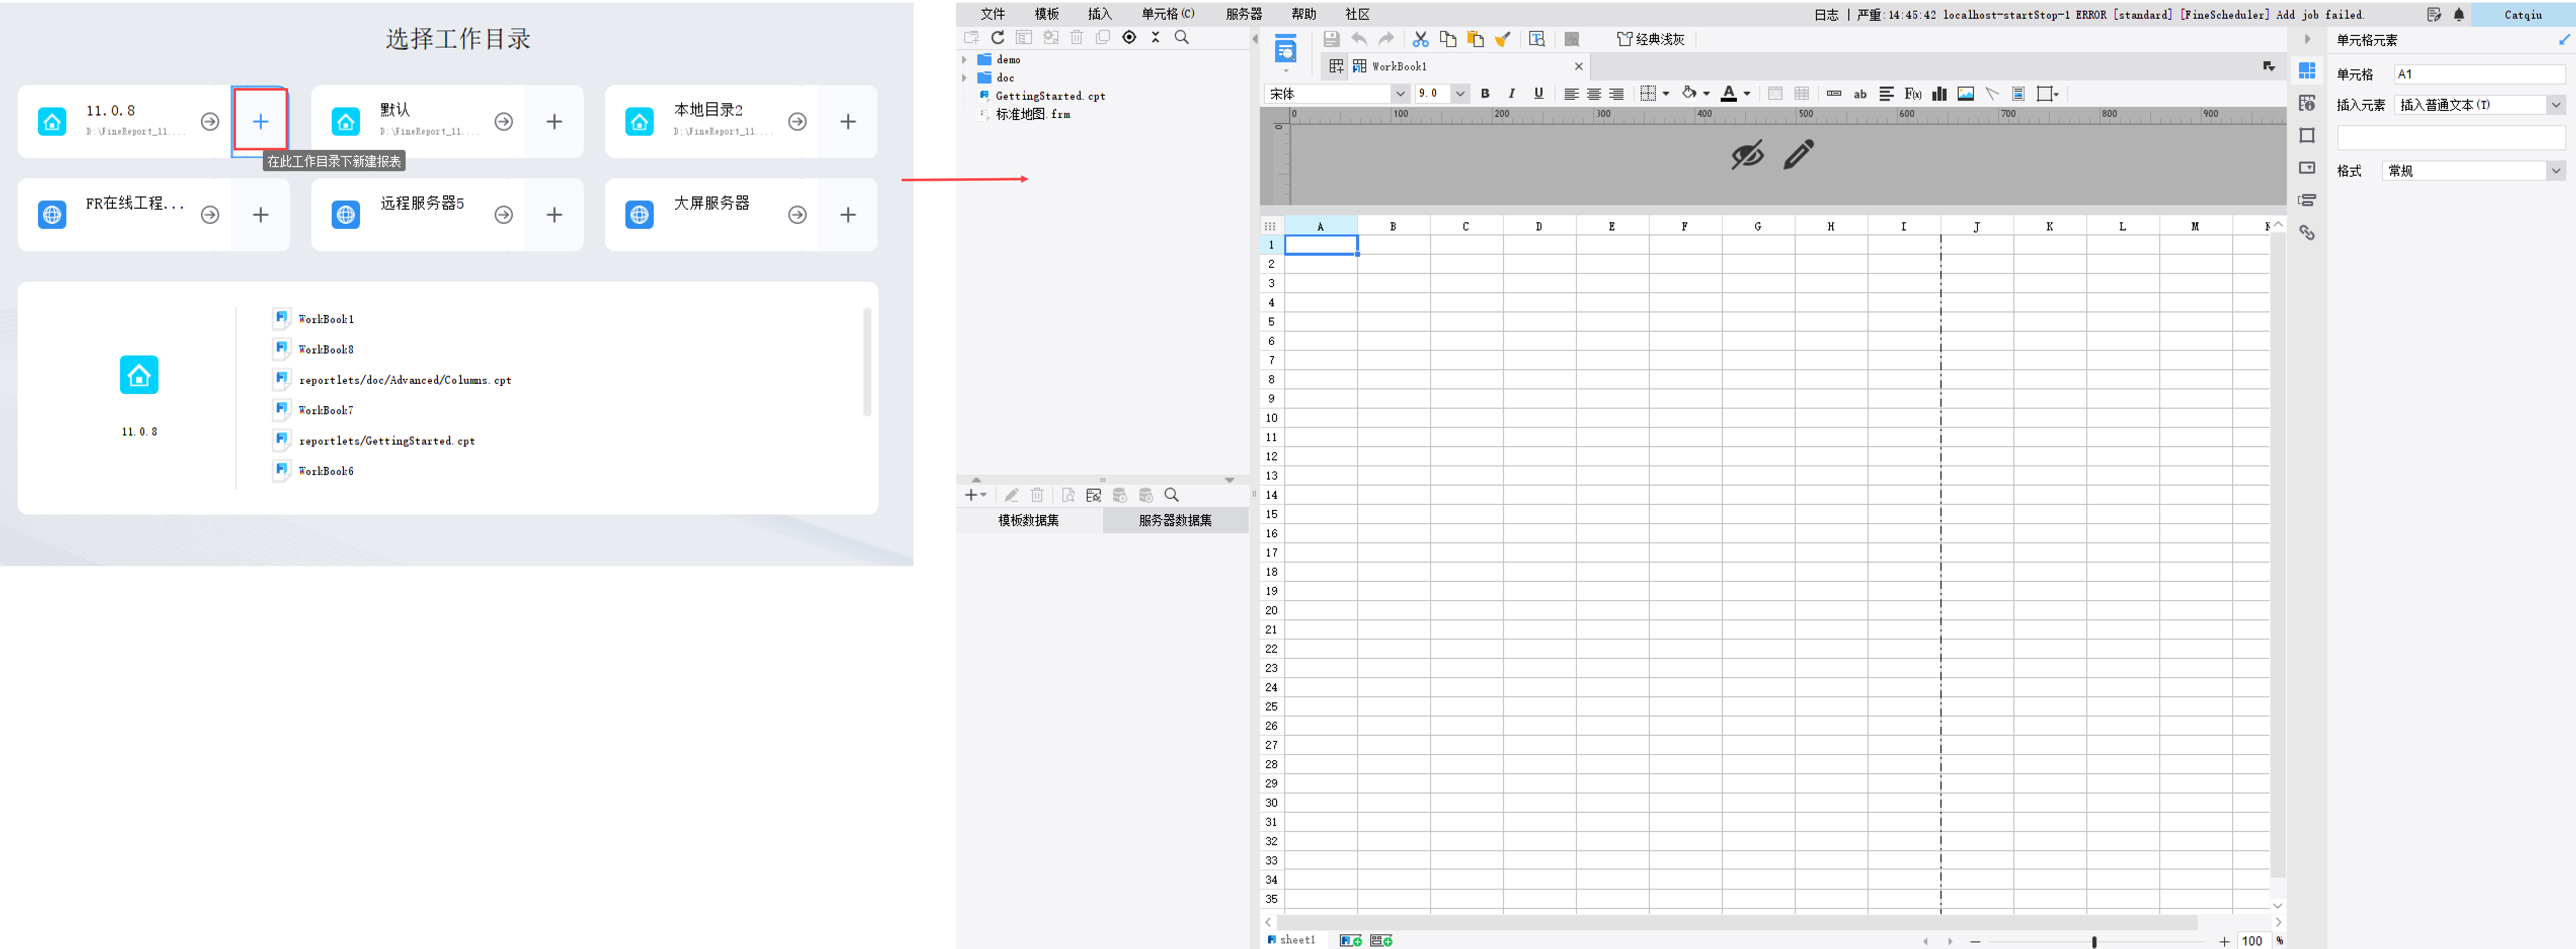
Task: Create new report in 11.0.8 directory
Action: tap(260, 121)
